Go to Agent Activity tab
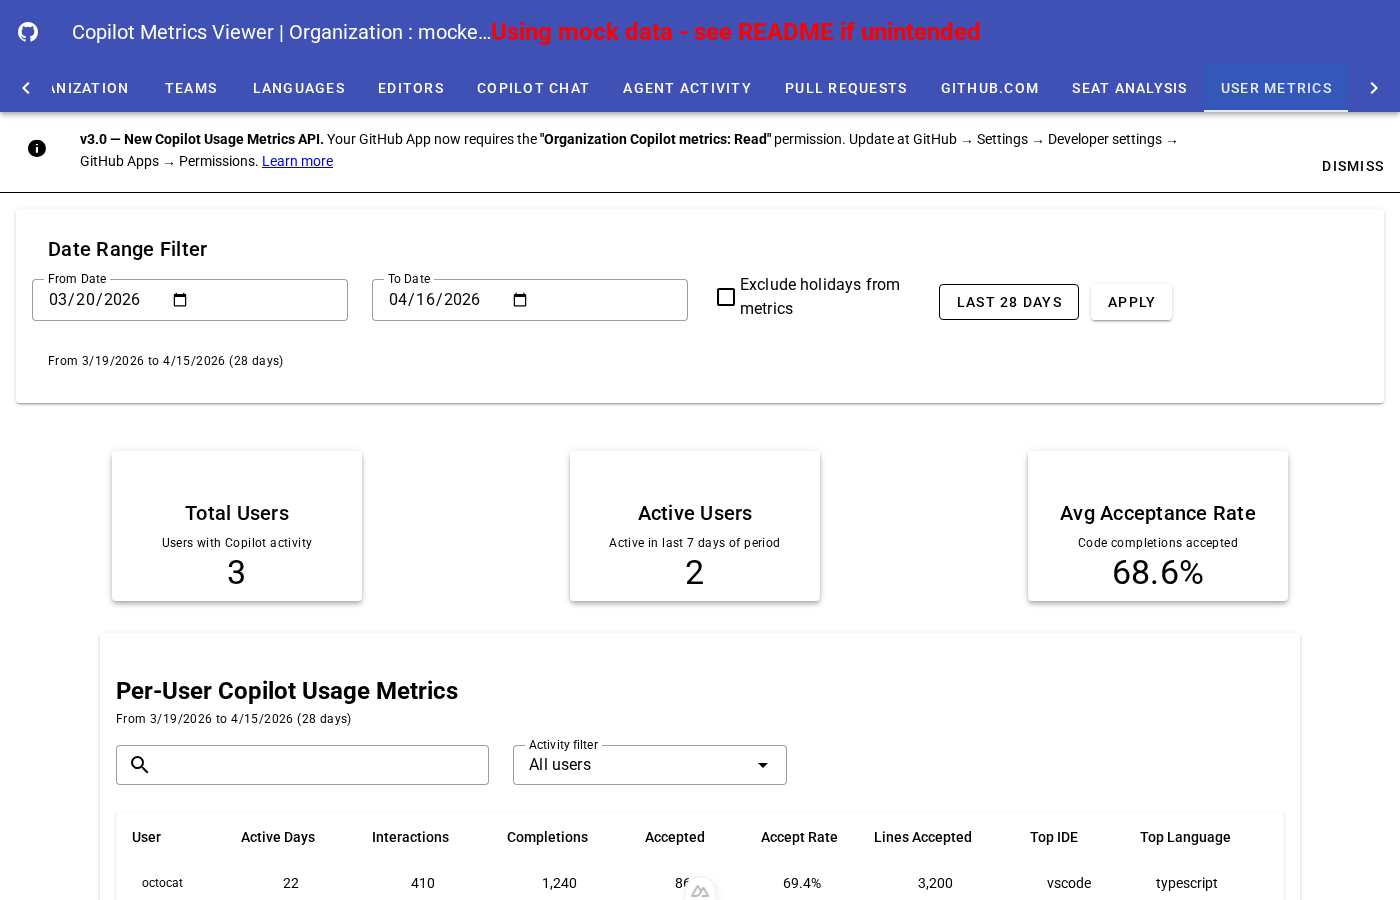This screenshot has width=1400, height=900. point(687,88)
